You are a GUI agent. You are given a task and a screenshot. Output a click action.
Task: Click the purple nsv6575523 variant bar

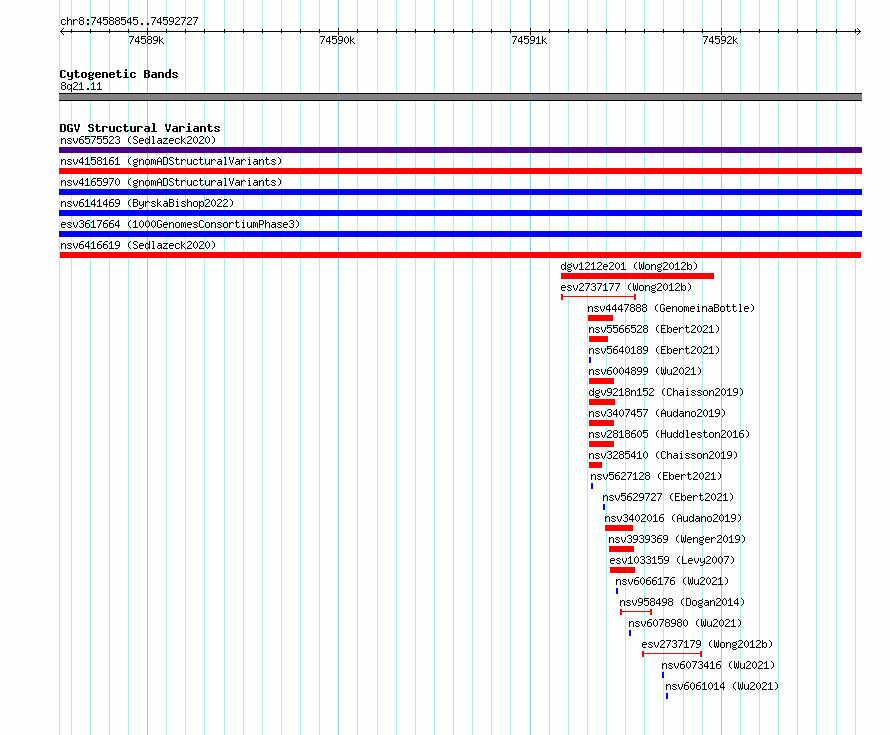click(x=460, y=150)
